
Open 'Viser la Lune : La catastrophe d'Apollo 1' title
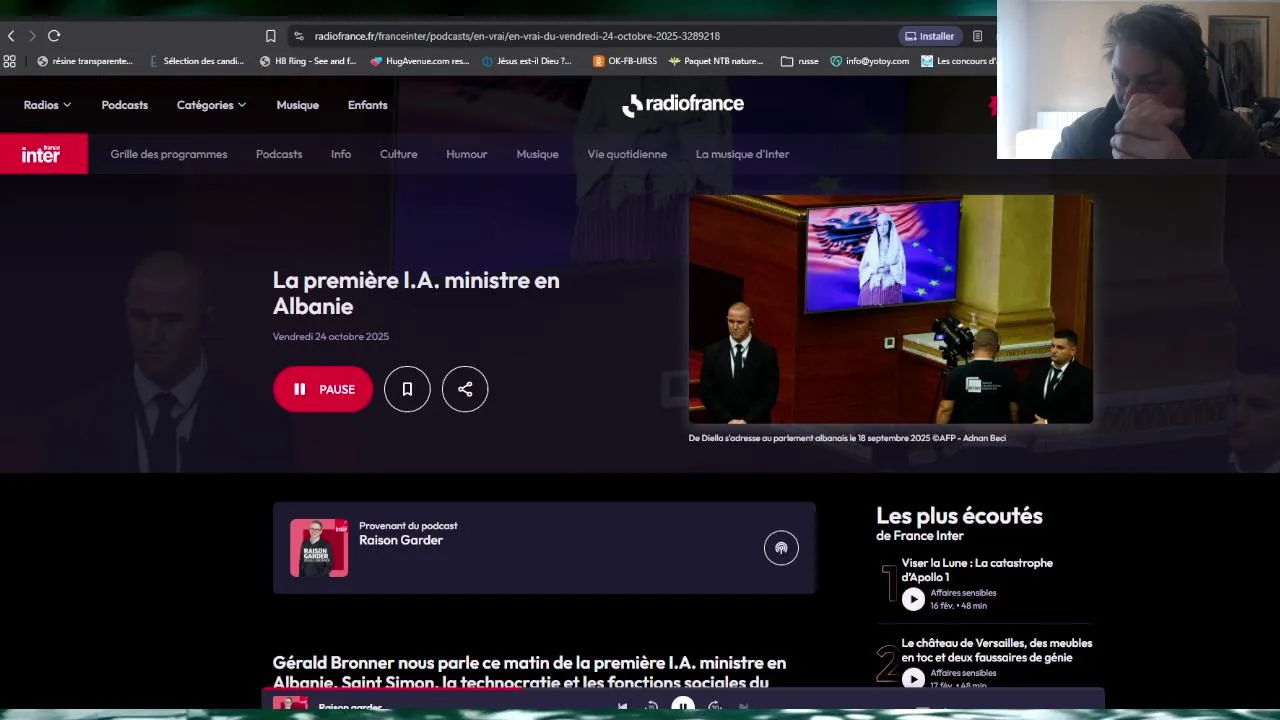[977, 570]
